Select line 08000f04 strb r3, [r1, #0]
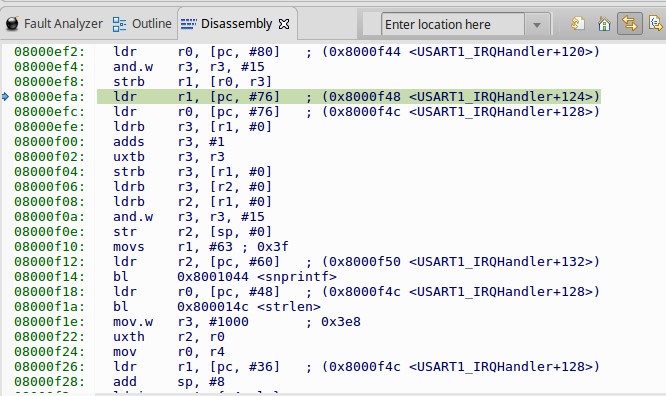The height and width of the screenshot is (396, 666). [143, 172]
